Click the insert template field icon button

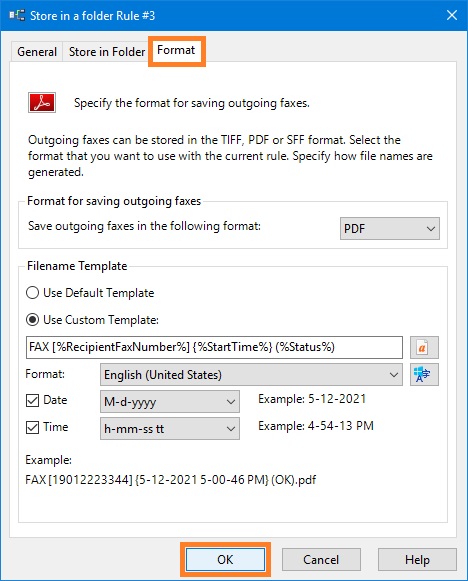click(424, 348)
